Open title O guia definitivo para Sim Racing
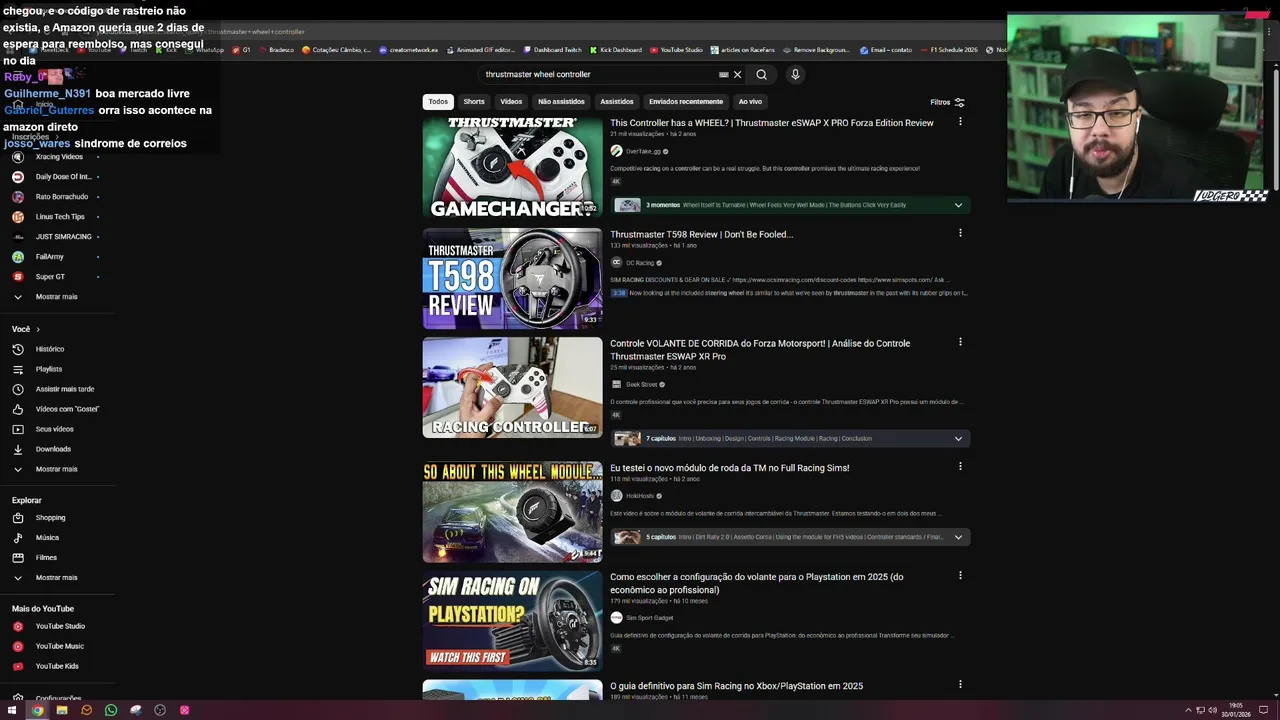This screenshot has height=720, width=1280. click(x=736, y=686)
